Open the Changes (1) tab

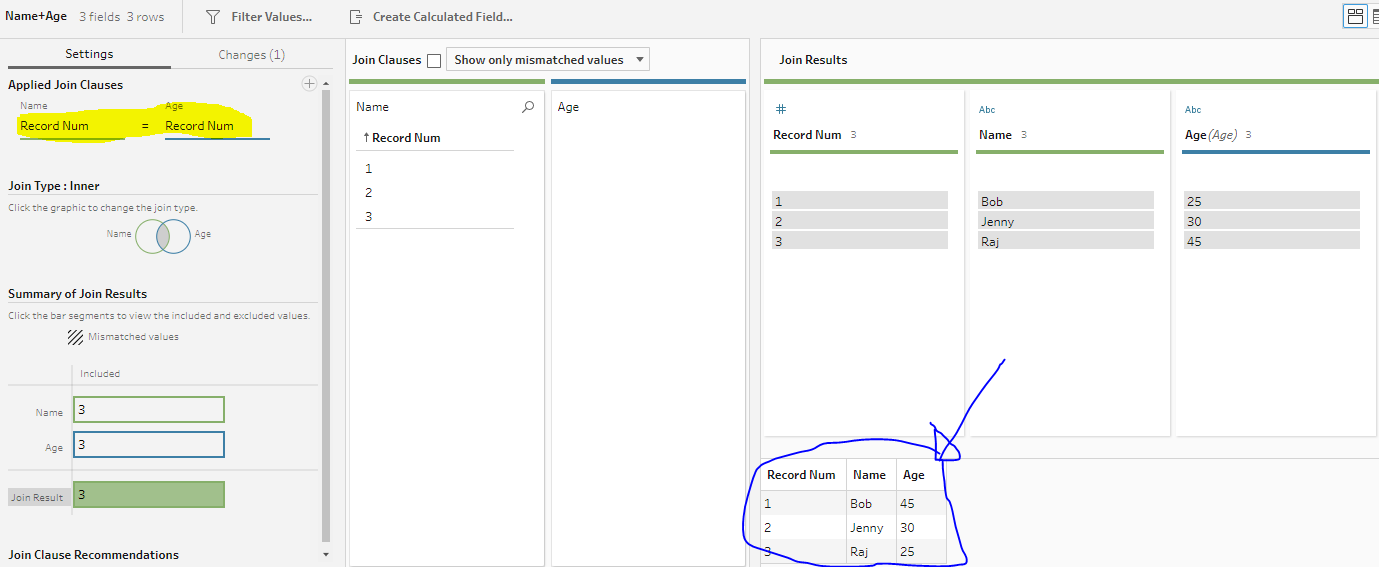point(251,55)
